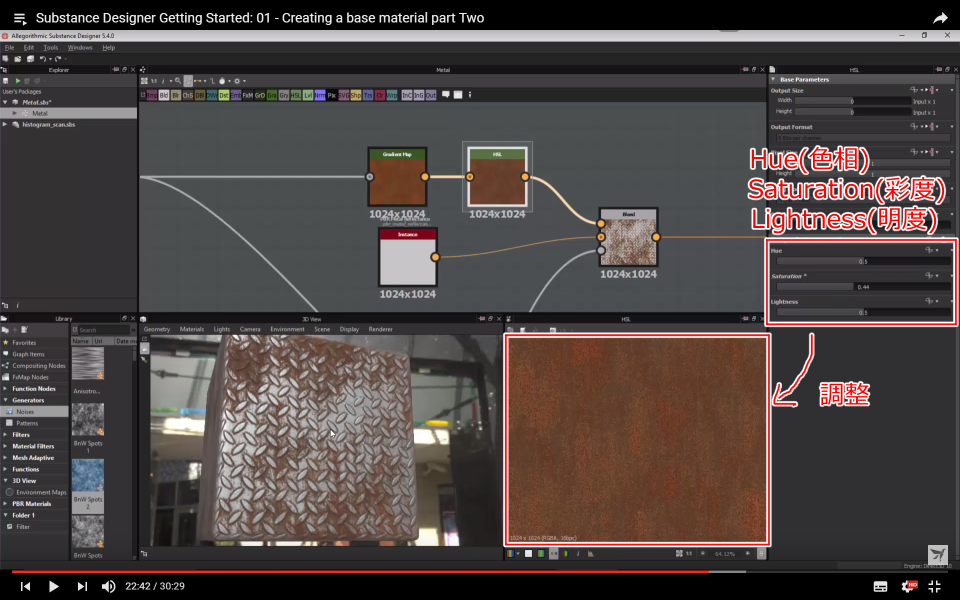Click the redo arrow in main toolbar

(58, 59)
